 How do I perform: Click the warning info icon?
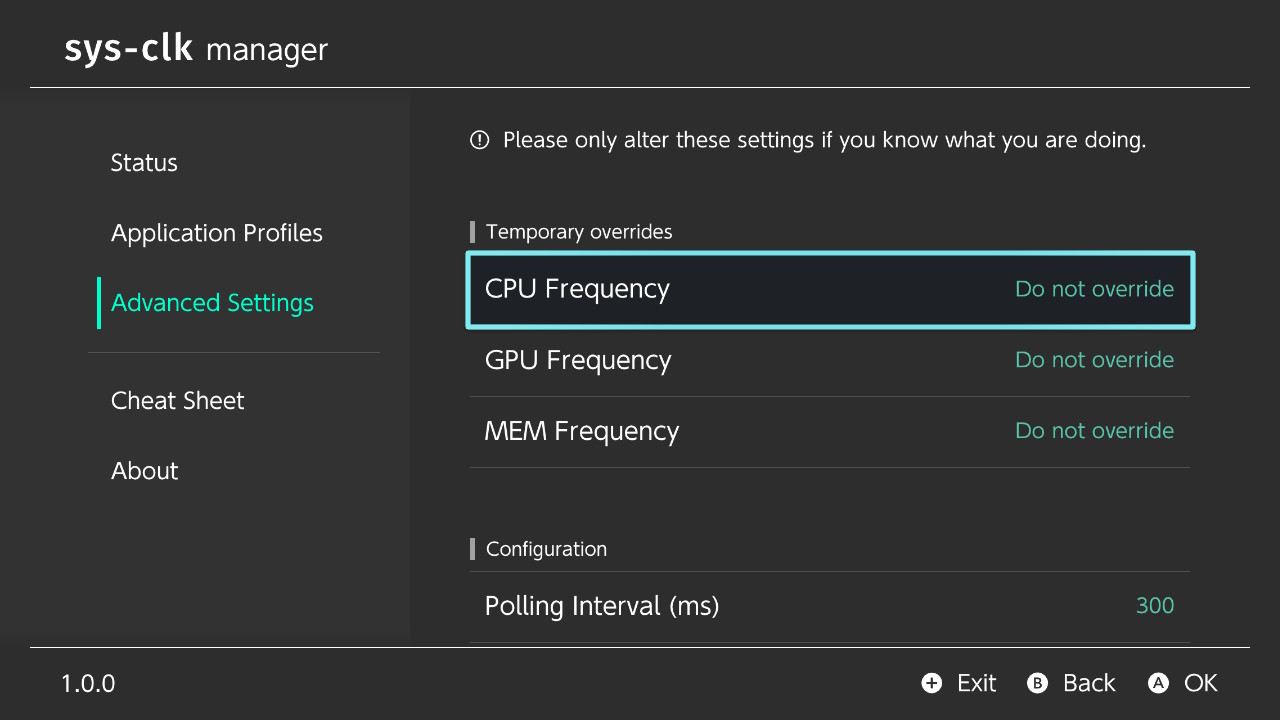pyautogui.click(x=479, y=140)
